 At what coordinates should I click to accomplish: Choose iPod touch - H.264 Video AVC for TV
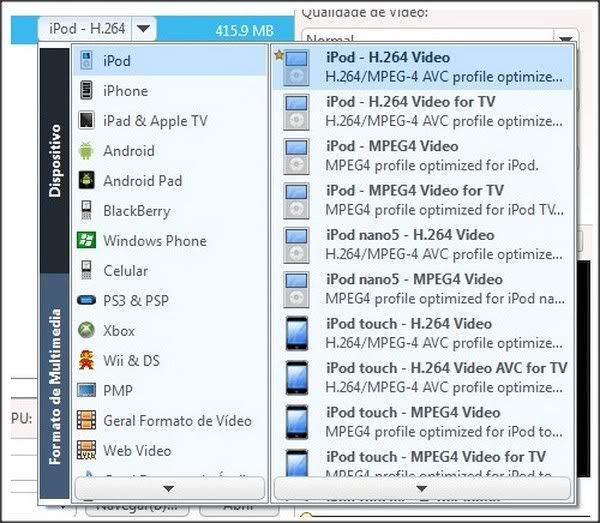(x=422, y=378)
